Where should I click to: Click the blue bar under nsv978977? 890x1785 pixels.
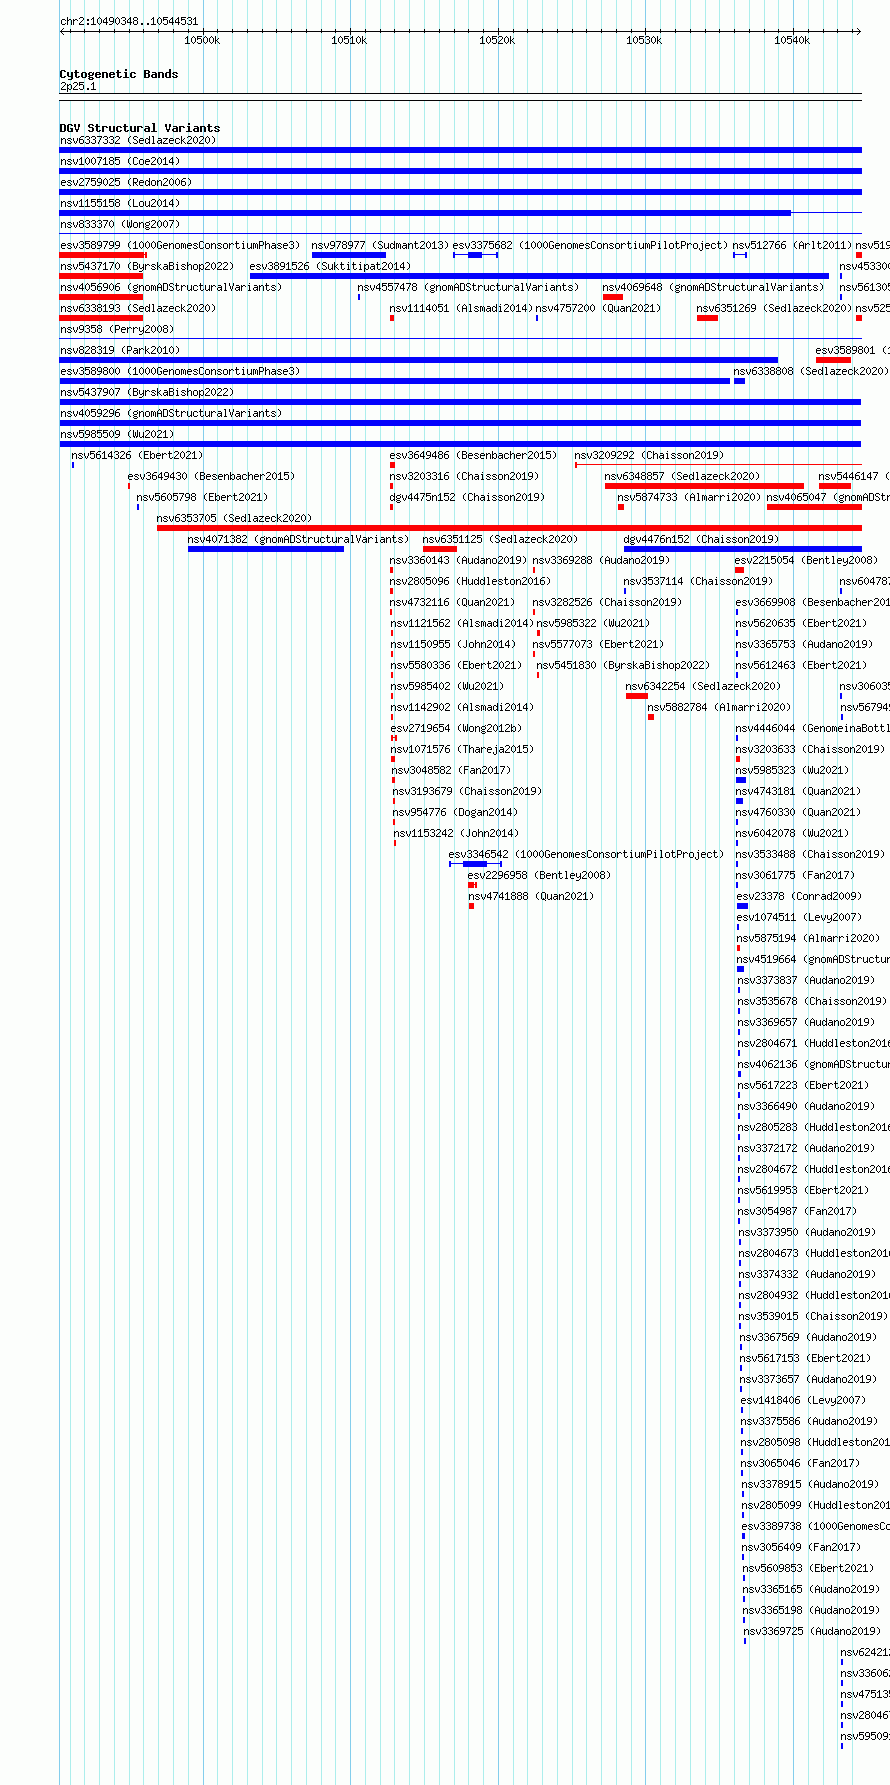349,255
